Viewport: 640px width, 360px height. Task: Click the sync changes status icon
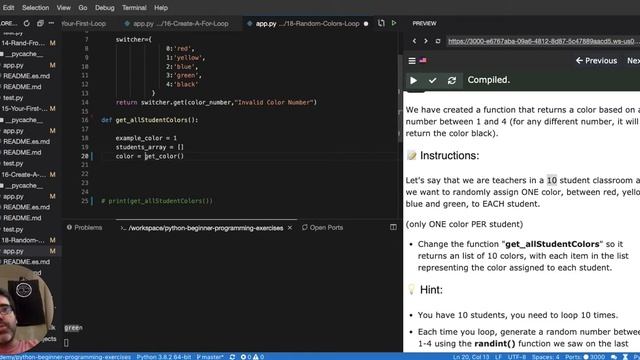[232, 357]
